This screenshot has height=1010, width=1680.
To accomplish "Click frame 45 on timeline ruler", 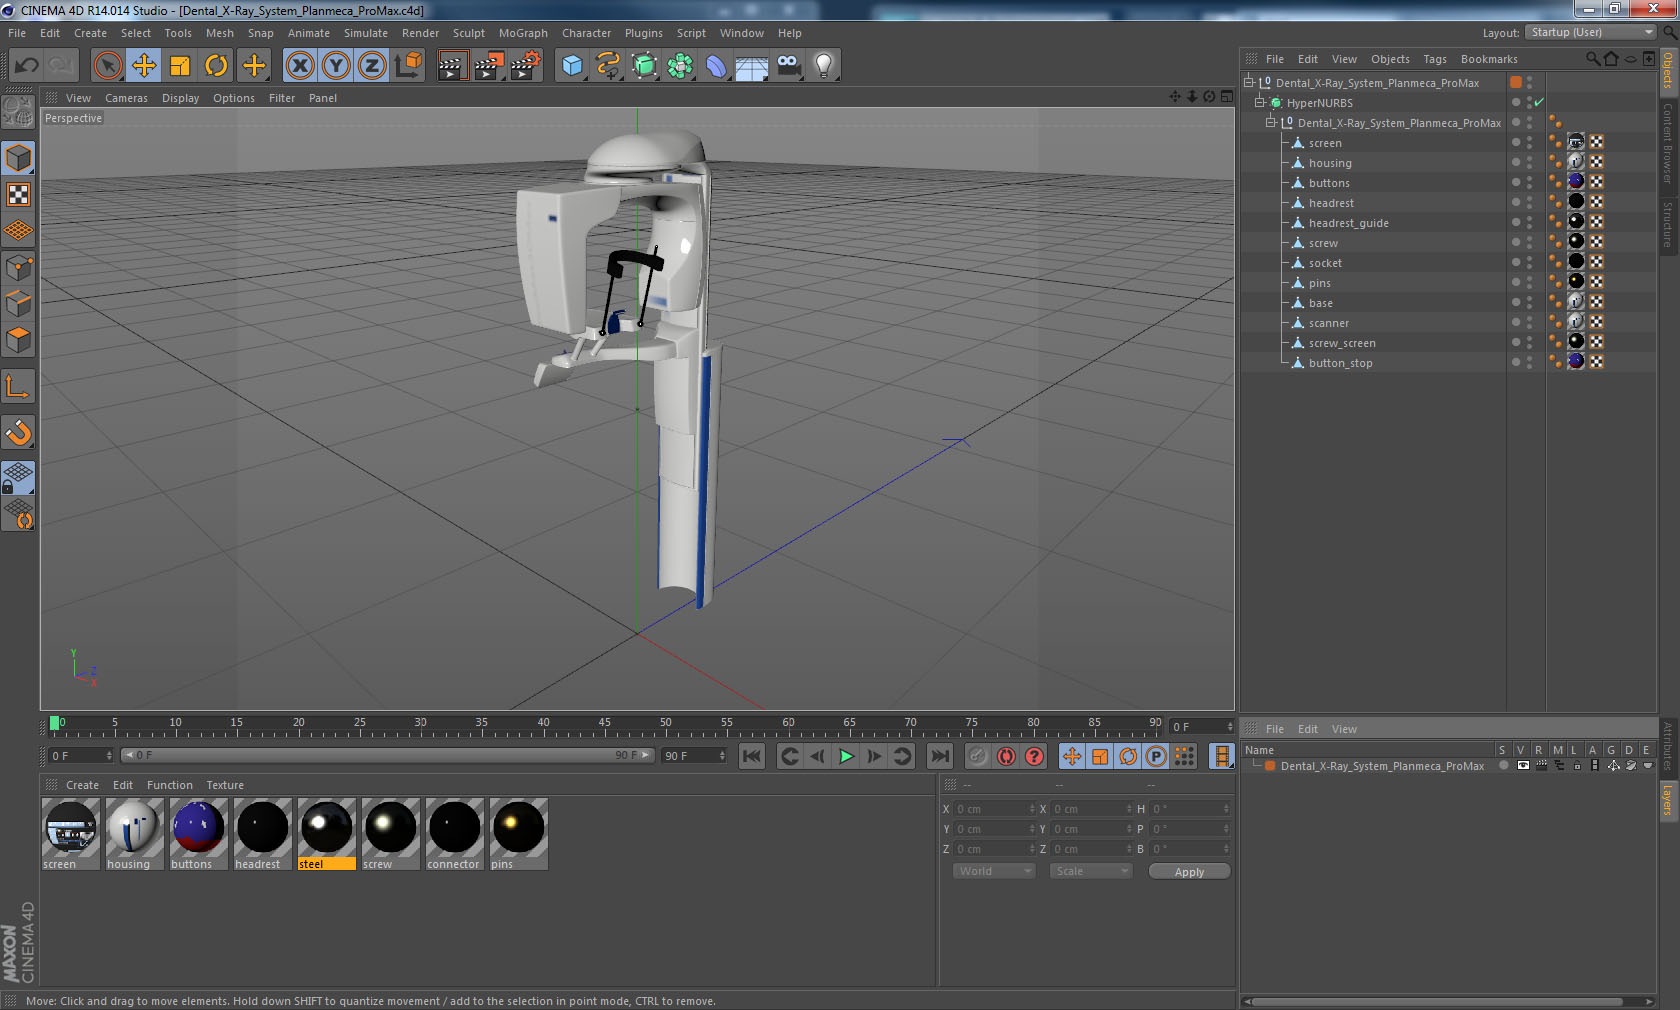I will point(604,725).
